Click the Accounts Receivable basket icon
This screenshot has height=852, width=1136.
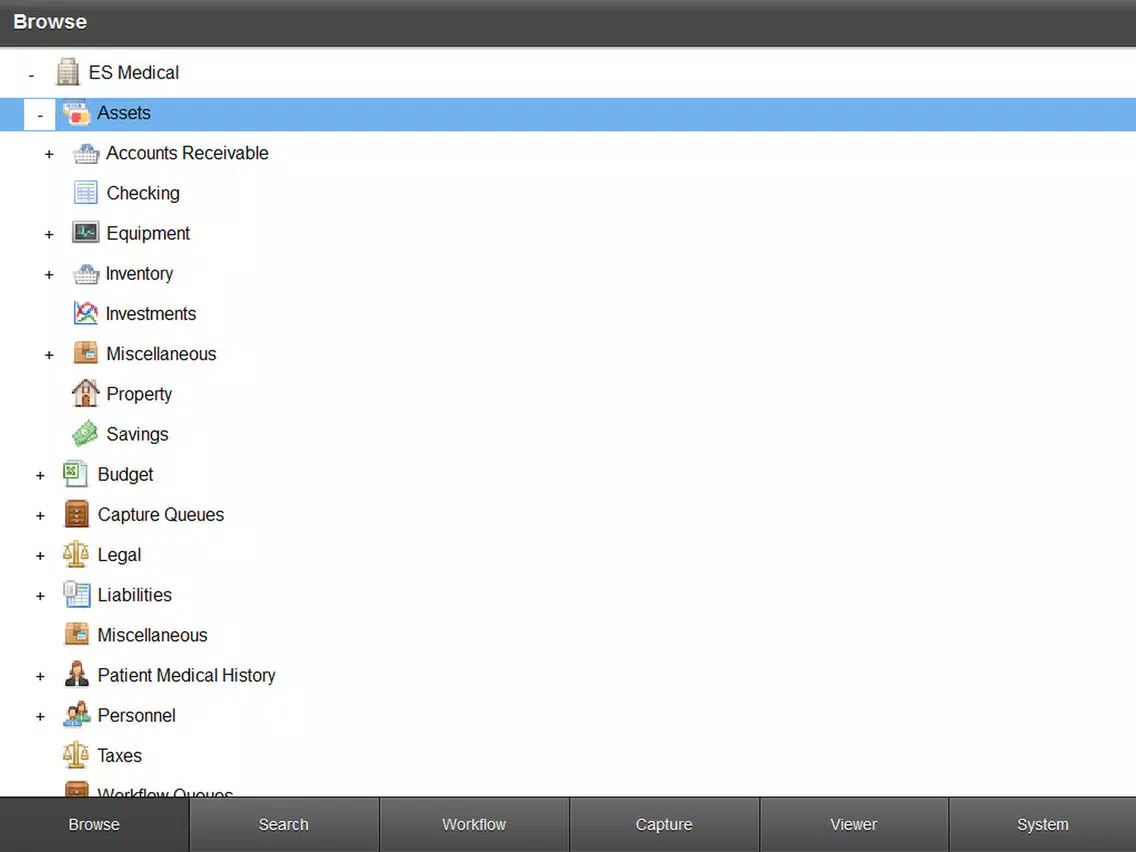tap(85, 154)
